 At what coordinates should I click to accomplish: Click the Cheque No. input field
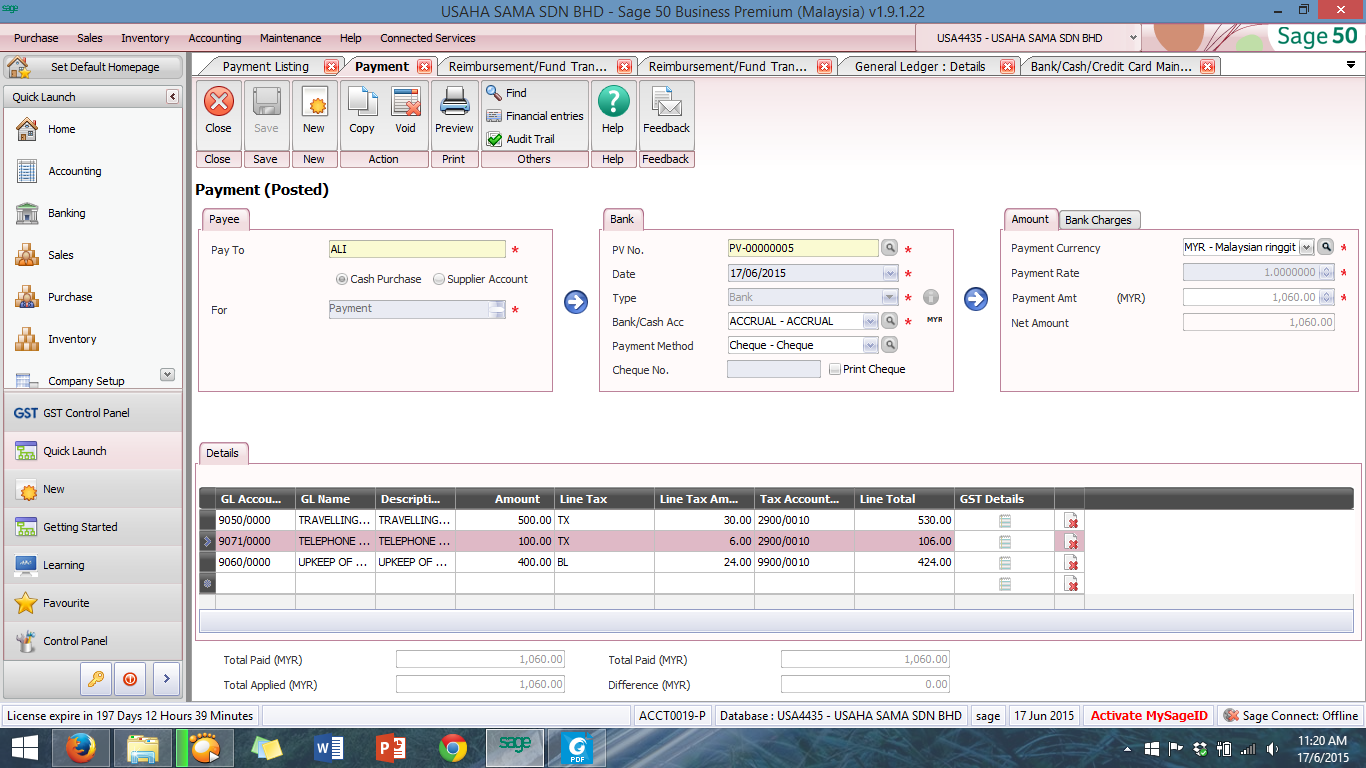click(x=774, y=369)
